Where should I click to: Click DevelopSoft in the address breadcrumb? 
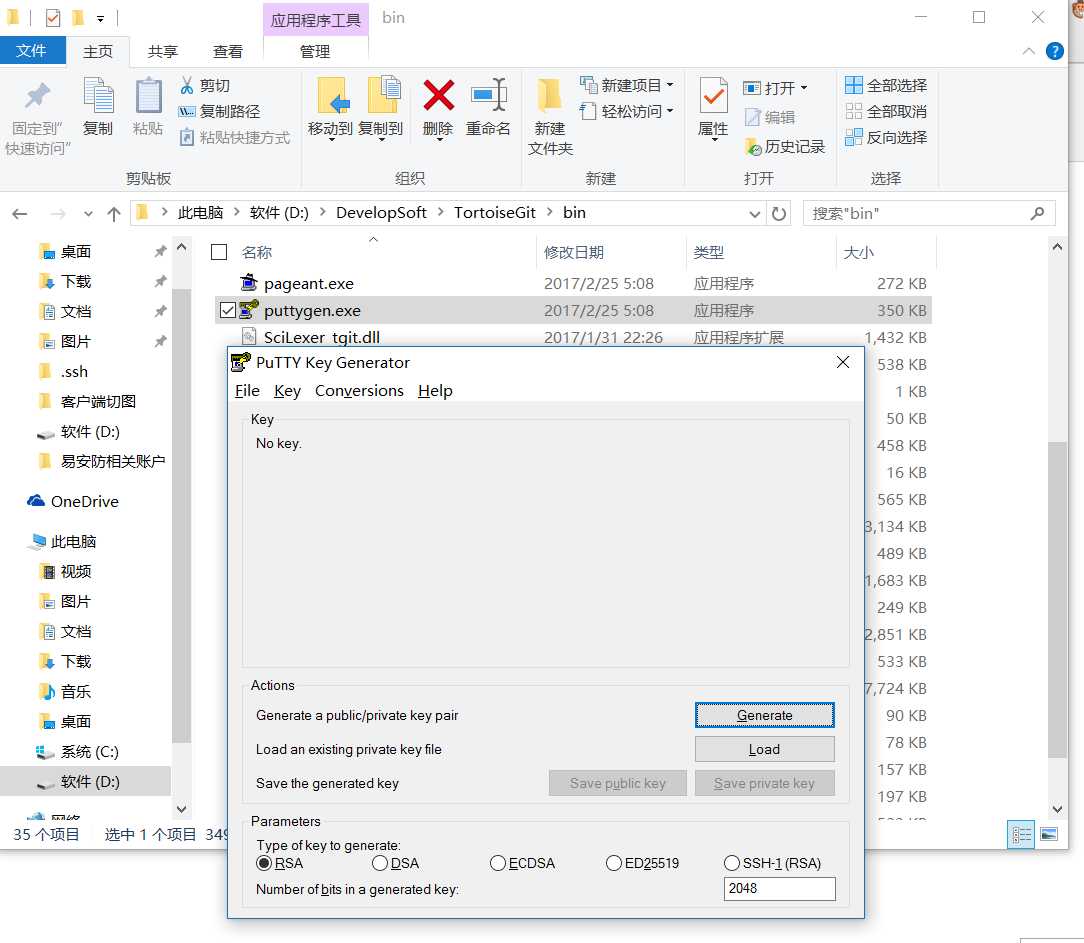381,213
